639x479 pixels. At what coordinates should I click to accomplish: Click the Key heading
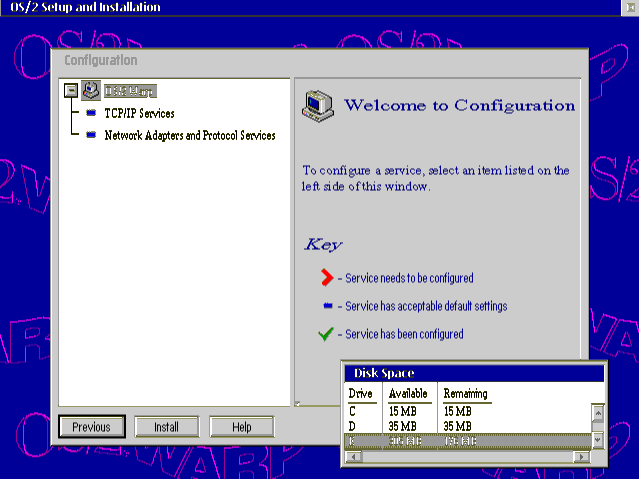tap(323, 245)
